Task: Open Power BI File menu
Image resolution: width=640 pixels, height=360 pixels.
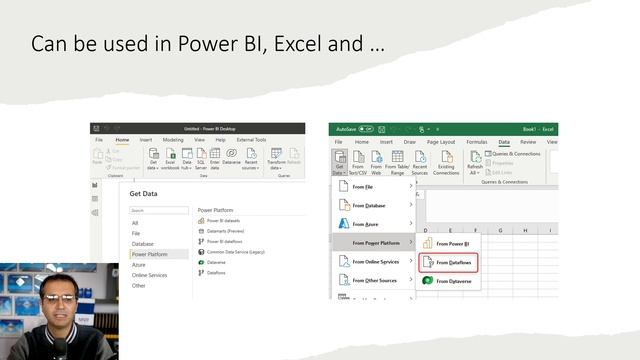Action: [99, 140]
